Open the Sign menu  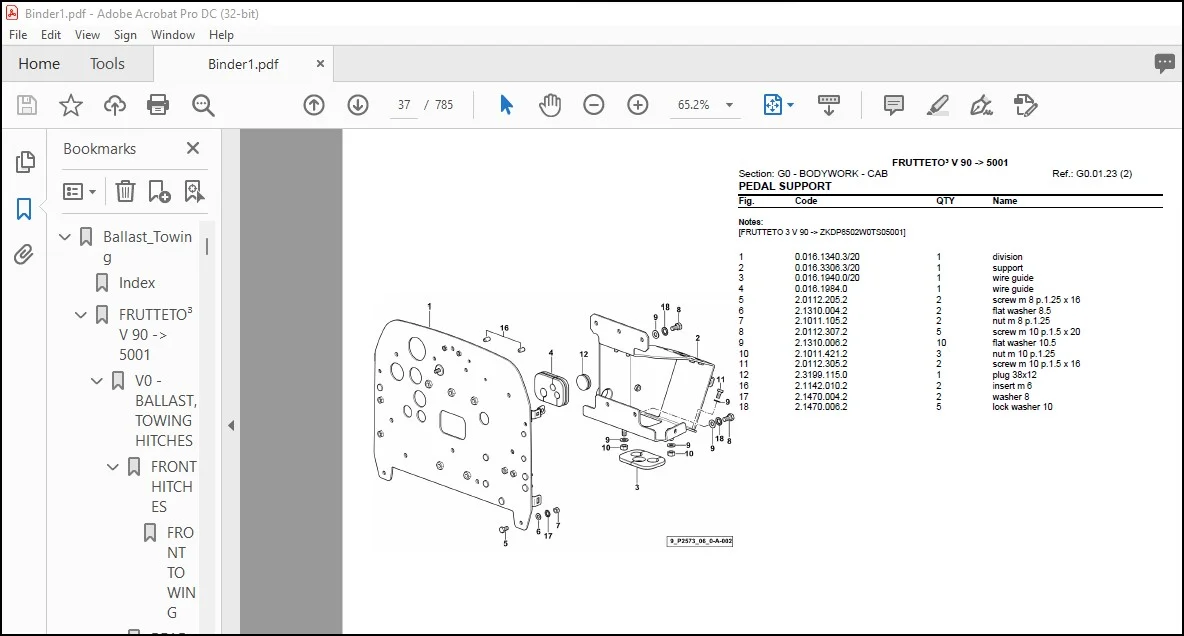tap(125, 35)
